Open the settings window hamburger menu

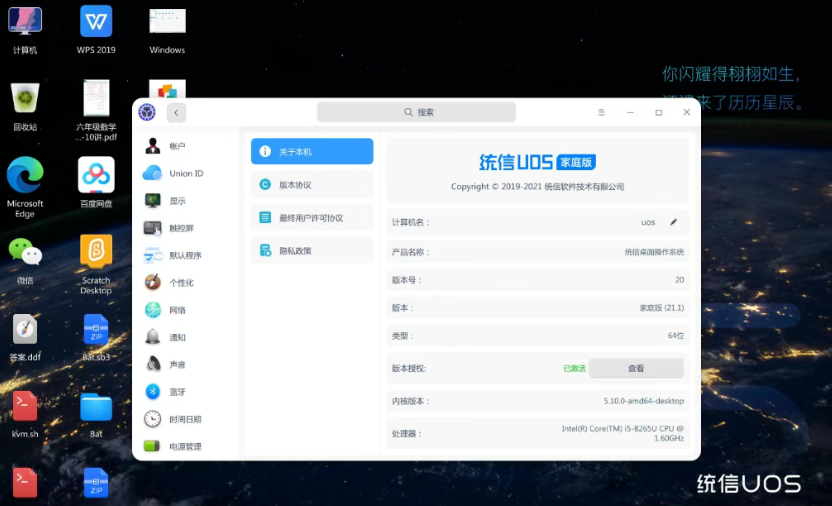[601, 112]
